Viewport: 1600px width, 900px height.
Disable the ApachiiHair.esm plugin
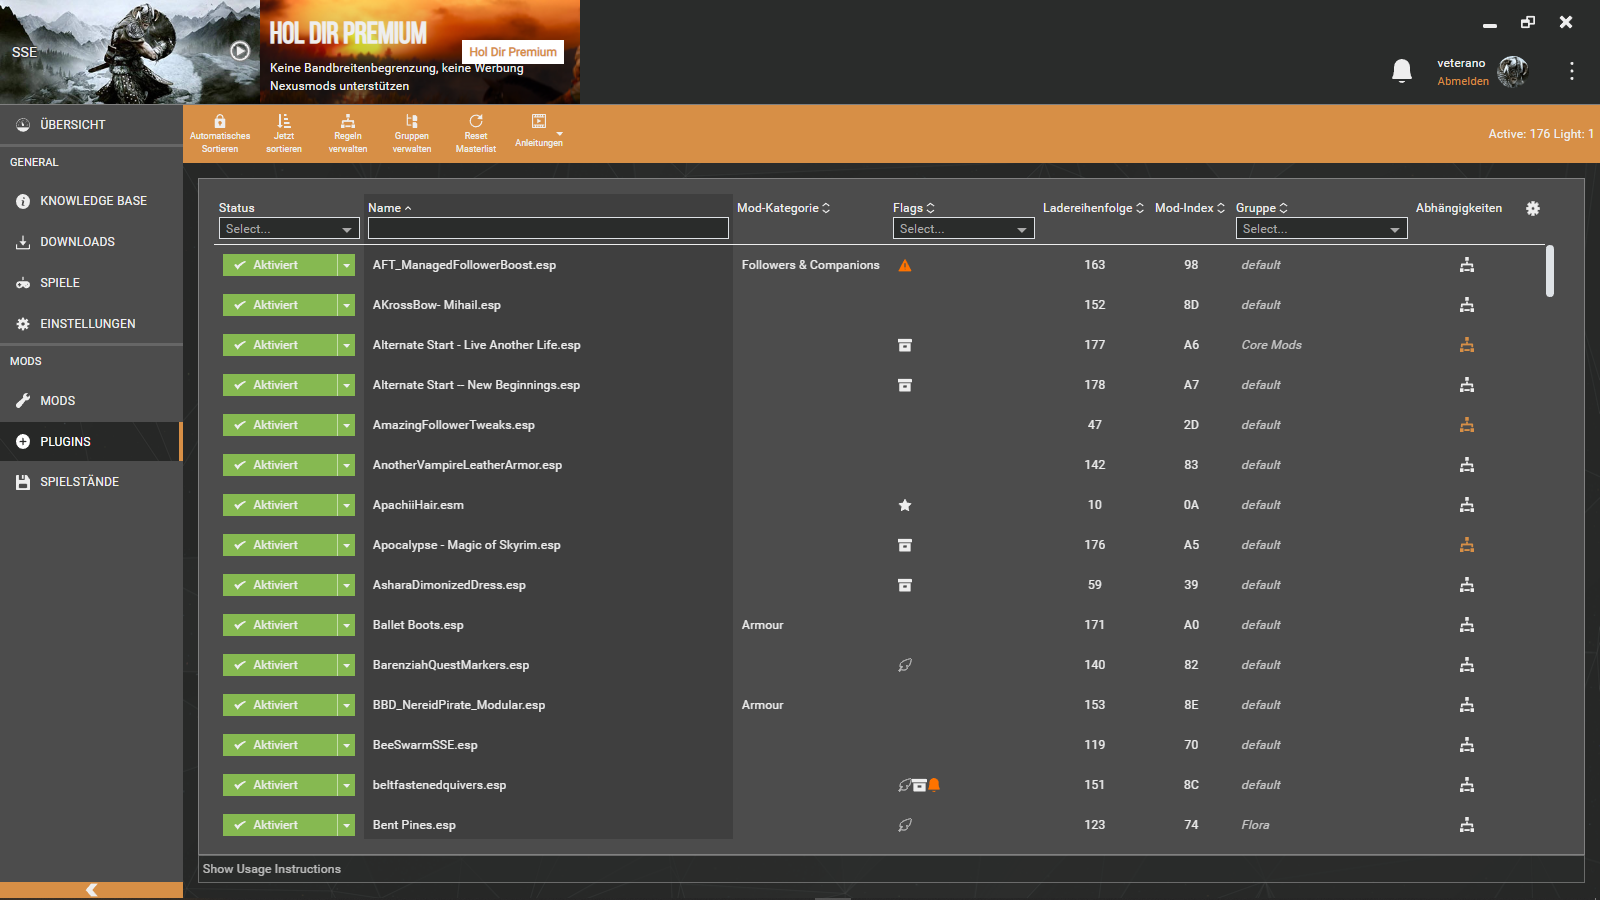pos(279,505)
